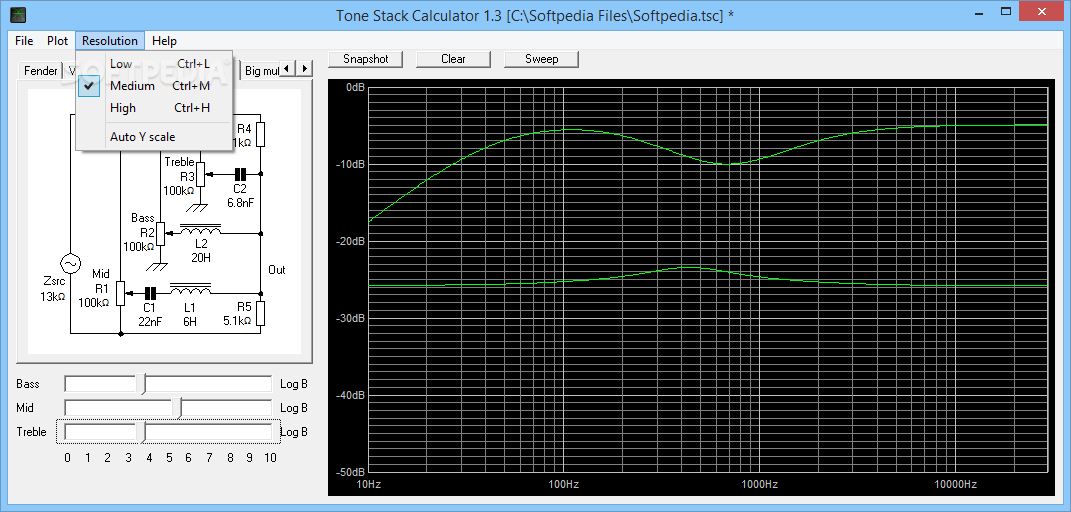Click the scale number 5 below sliders

(169, 457)
